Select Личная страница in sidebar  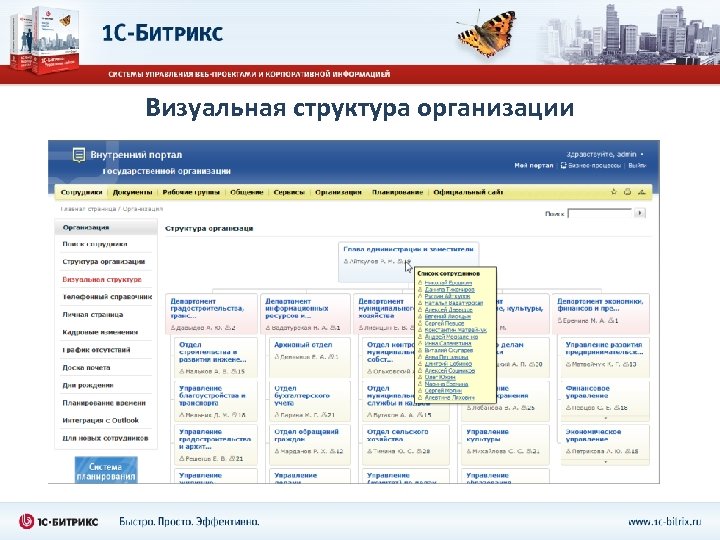point(93,315)
